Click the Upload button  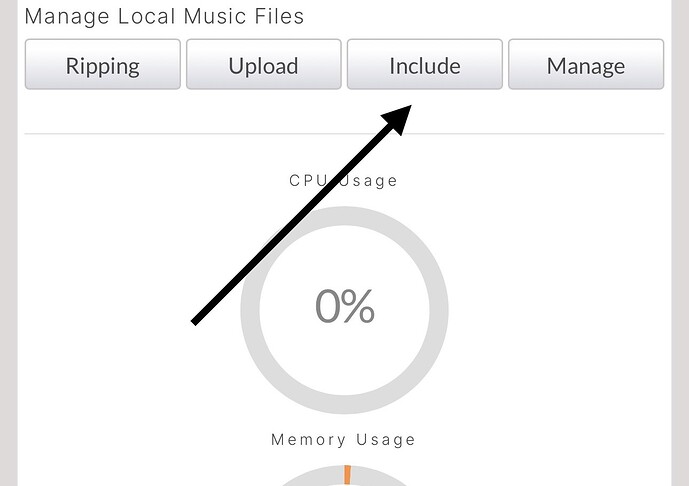(x=264, y=64)
